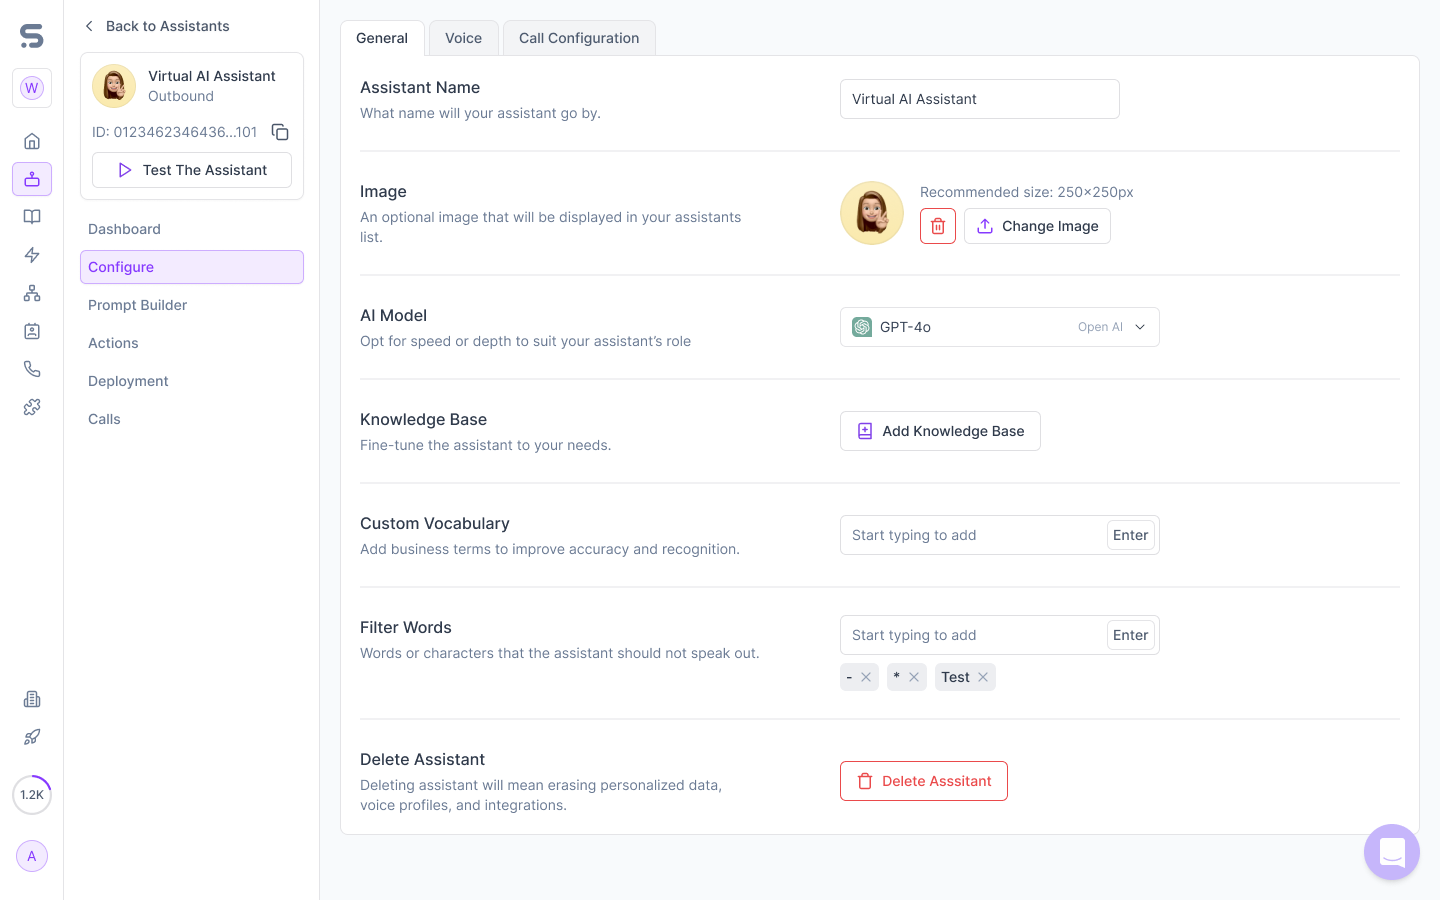Open the puzzle piece integrations icon
The width and height of the screenshot is (1440, 900).
point(32,407)
